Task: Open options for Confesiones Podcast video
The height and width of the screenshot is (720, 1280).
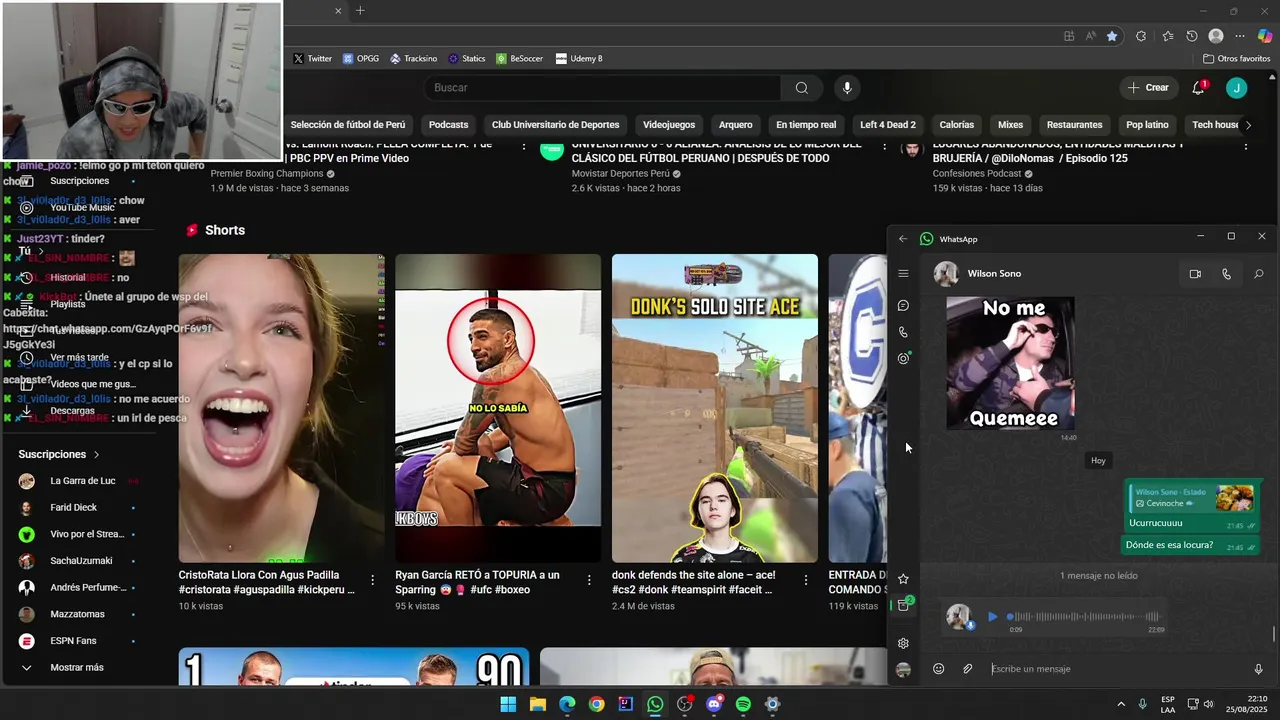Action: tap(1246, 147)
